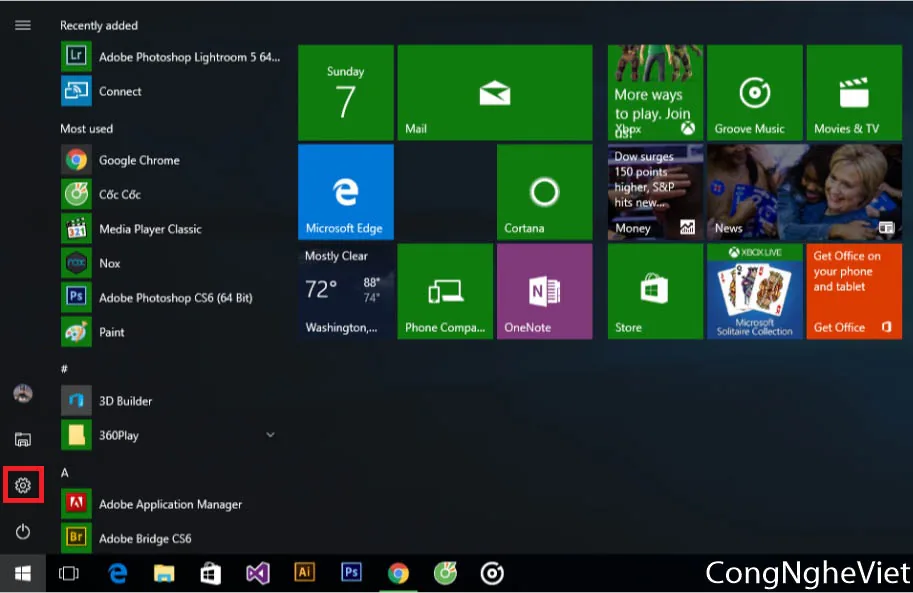Open the Weather tile for Washington

pos(346,291)
